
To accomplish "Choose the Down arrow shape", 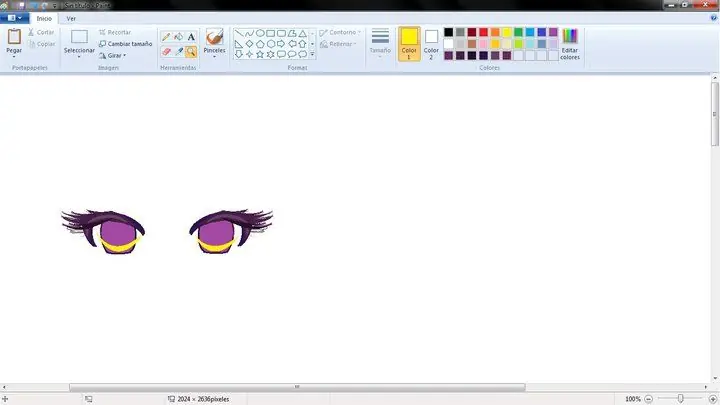I will tap(239, 54).
